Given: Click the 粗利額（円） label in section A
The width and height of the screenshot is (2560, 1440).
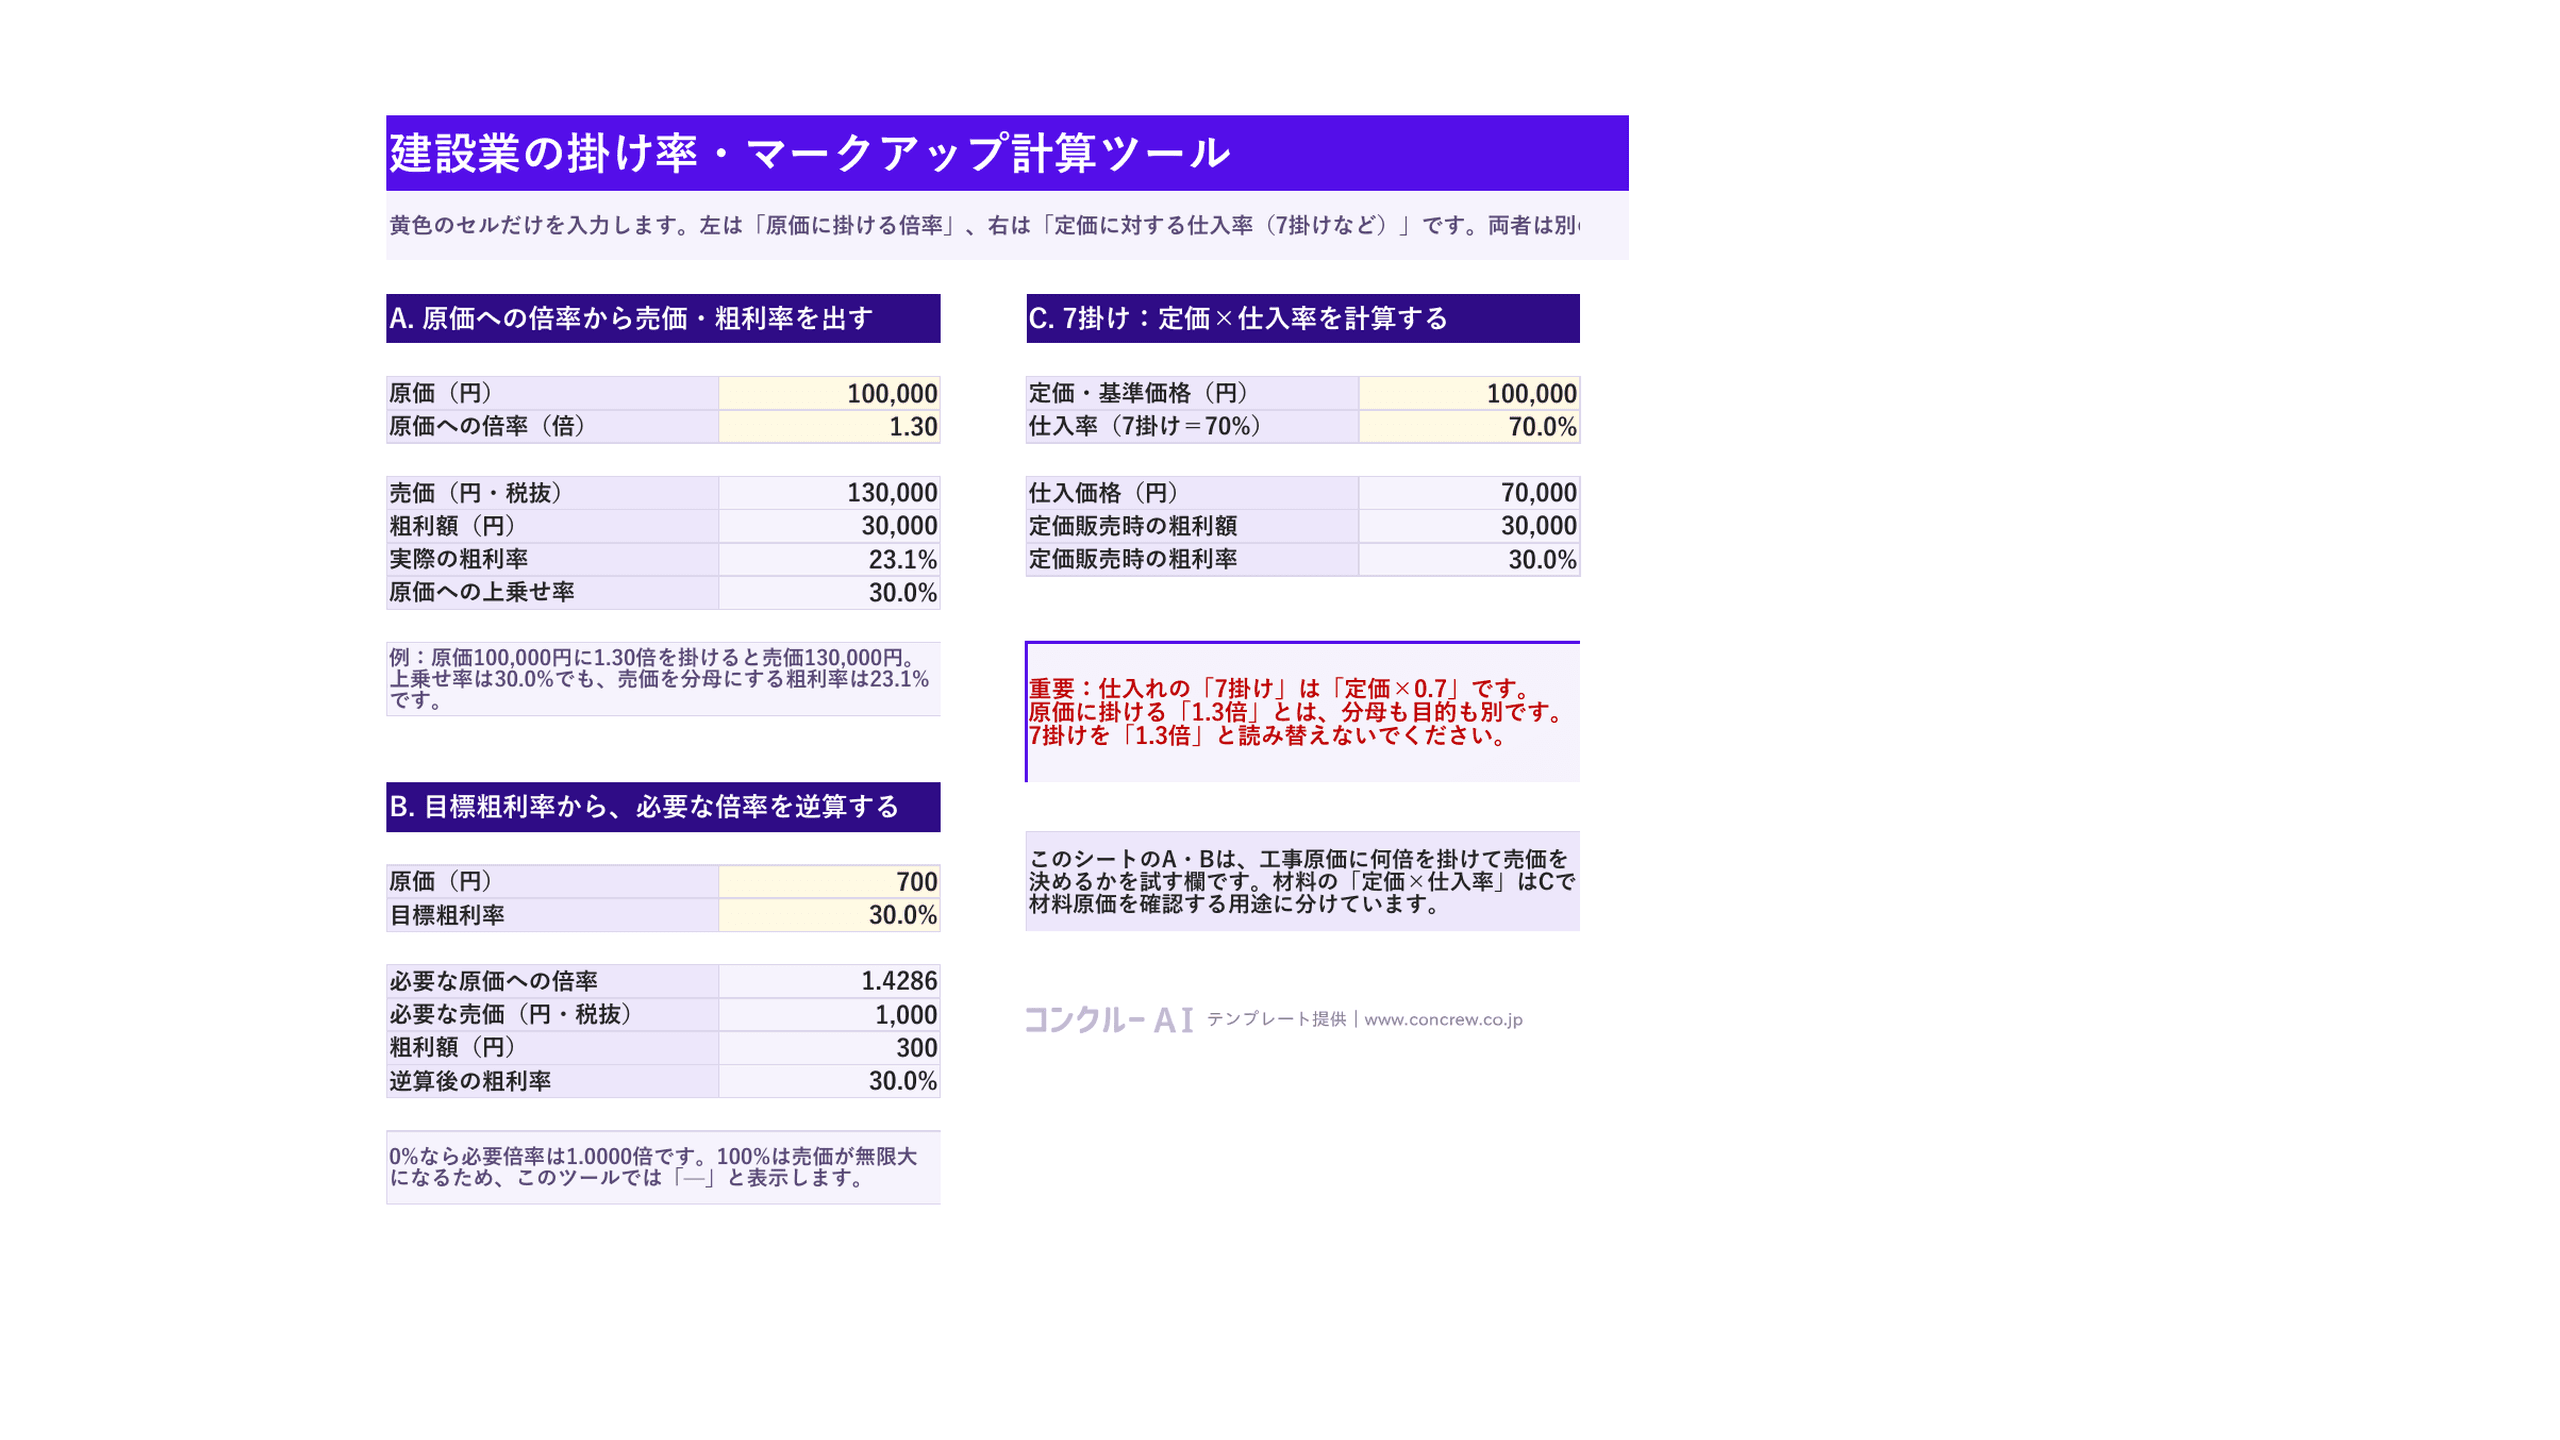Looking at the screenshot, I should click(x=552, y=525).
